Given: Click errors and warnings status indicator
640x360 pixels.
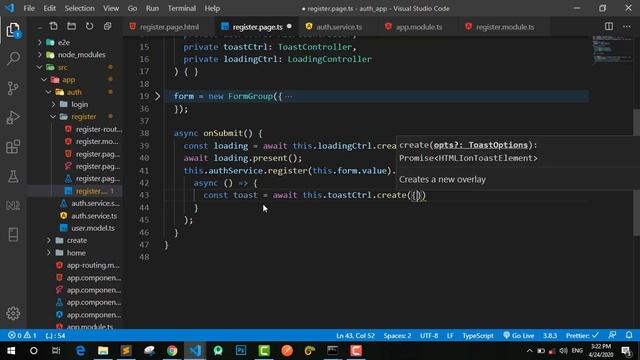Looking at the screenshot, I should pos(22,336).
